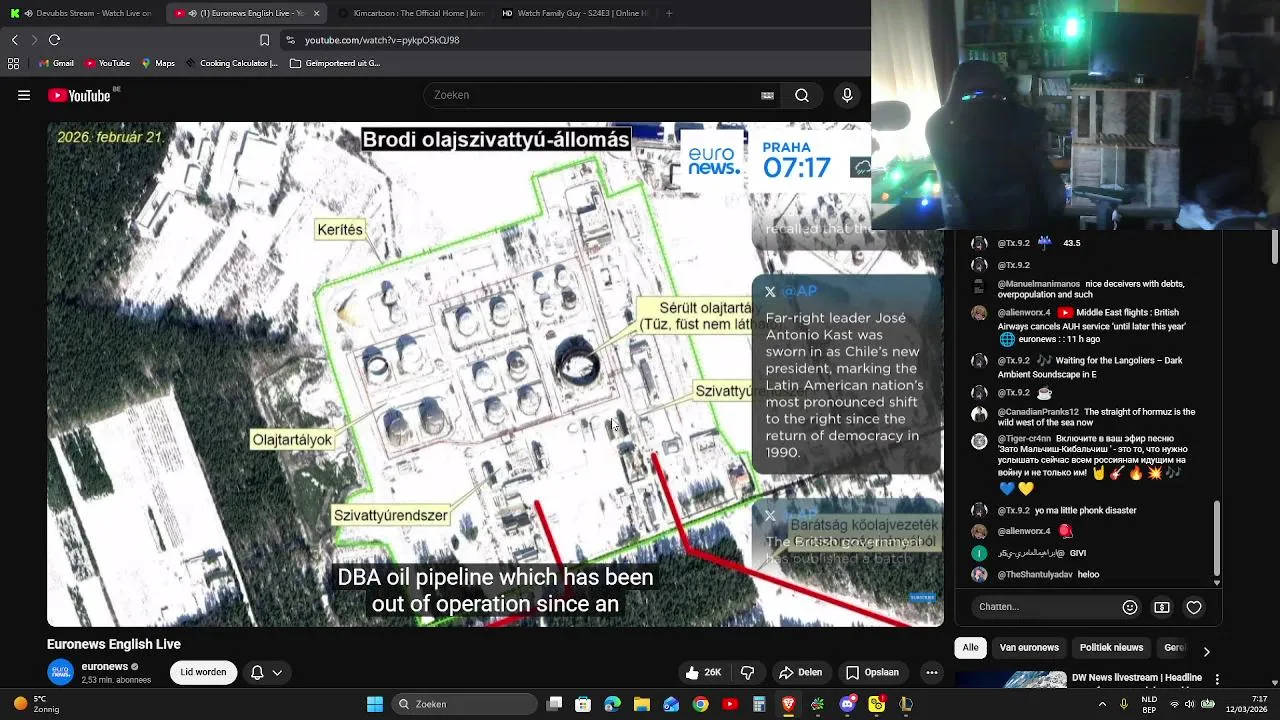The width and height of the screenshot is (1280, 720).
Task: Switch to Devubbs Stream browser tab
Action: coord(80,13)
